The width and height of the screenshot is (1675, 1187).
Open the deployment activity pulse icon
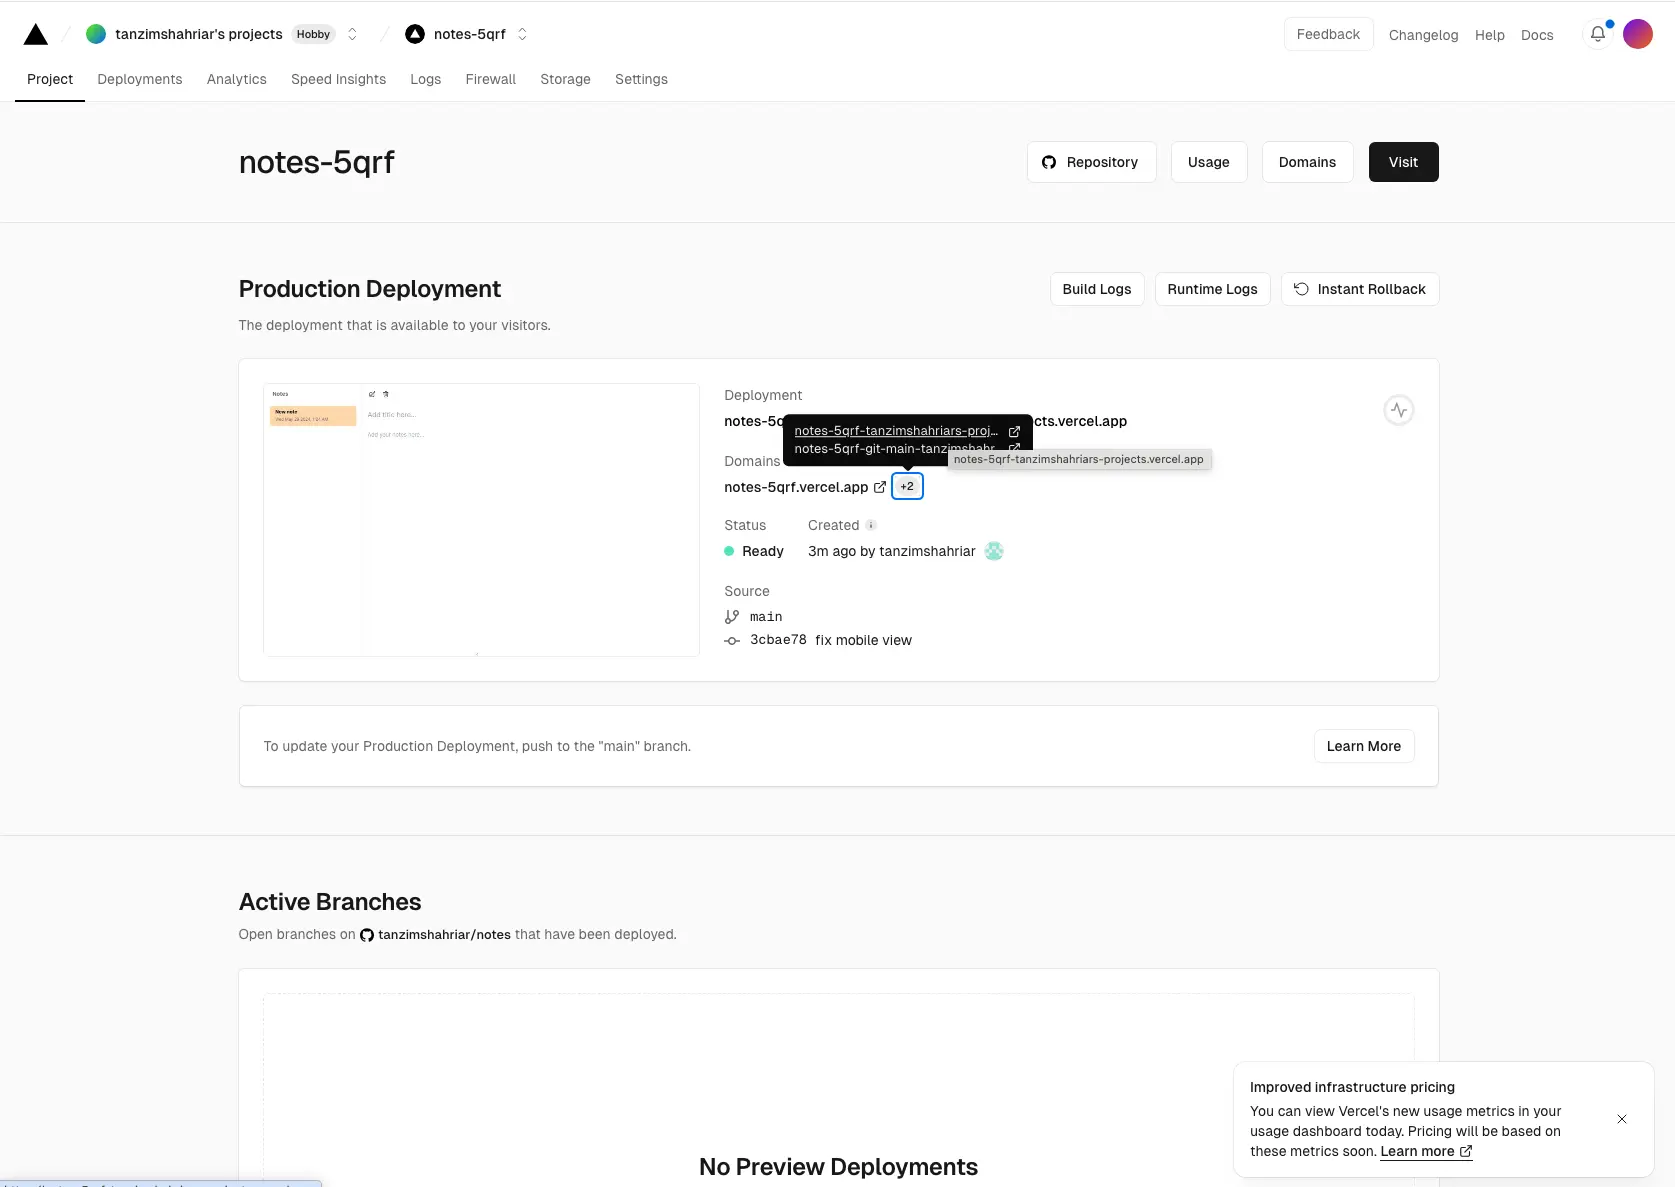(x=1399, y=410)
